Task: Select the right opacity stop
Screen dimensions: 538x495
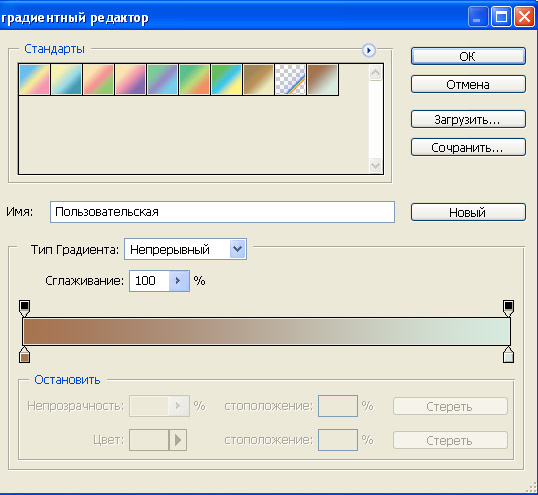Action: 508,308
